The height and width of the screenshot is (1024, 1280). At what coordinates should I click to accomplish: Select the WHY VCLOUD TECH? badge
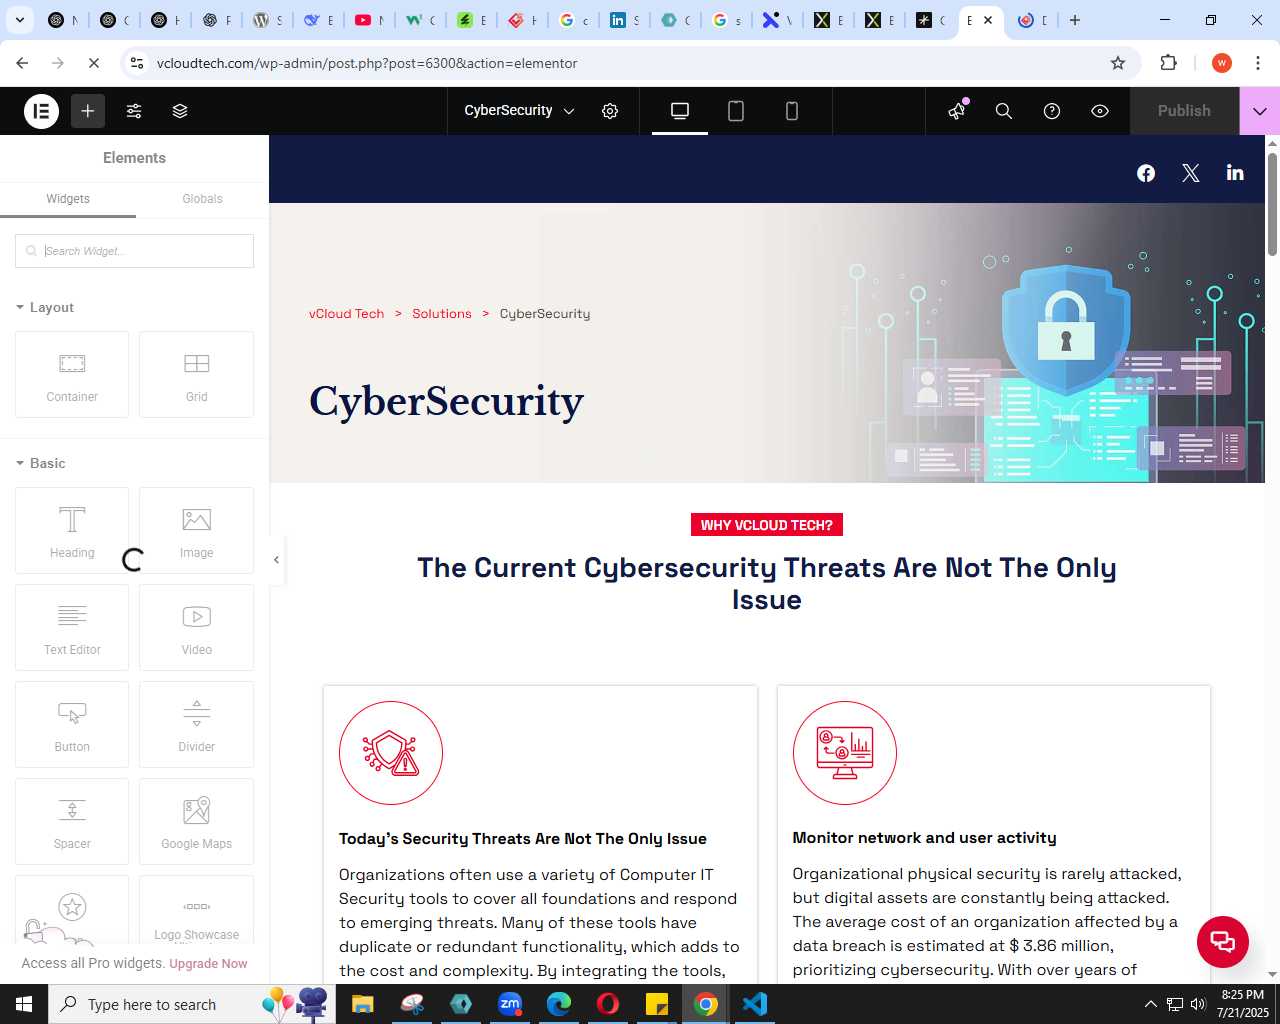tap(767, 525)
